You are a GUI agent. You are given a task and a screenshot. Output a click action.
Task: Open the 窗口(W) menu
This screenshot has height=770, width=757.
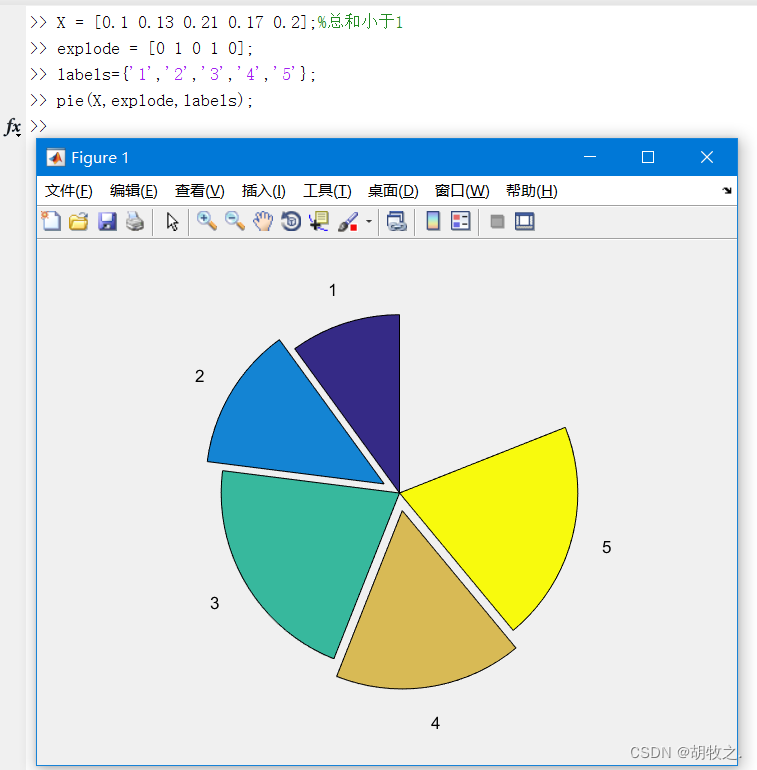(x=462, y=191)
